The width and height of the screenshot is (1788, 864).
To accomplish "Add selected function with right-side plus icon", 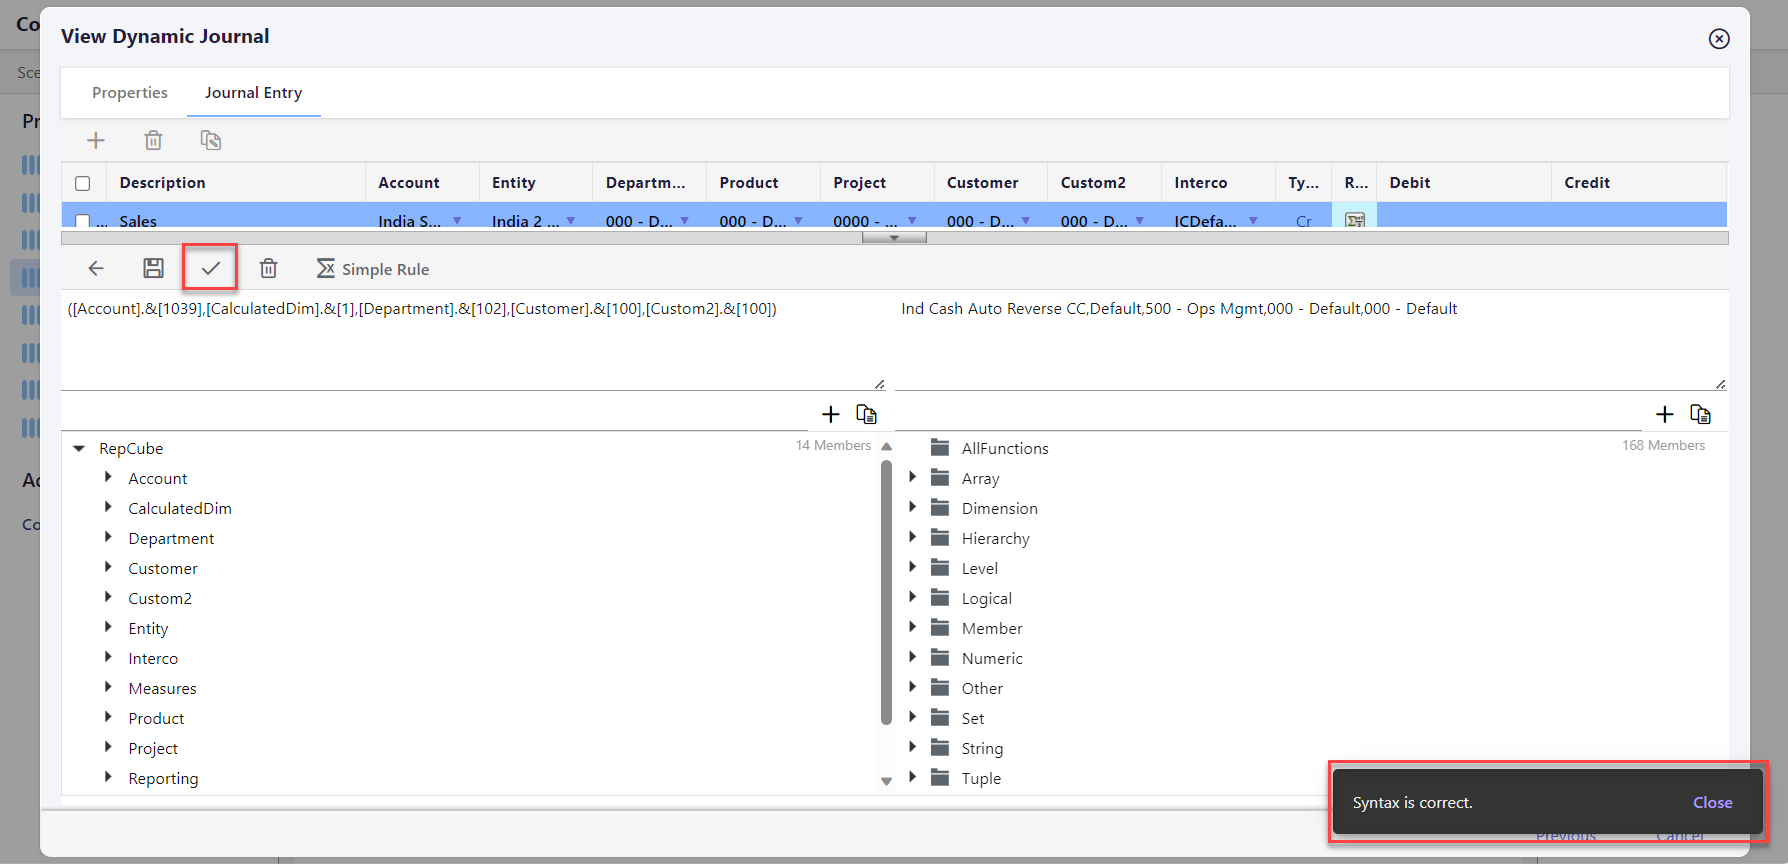I will (1664, 414).
